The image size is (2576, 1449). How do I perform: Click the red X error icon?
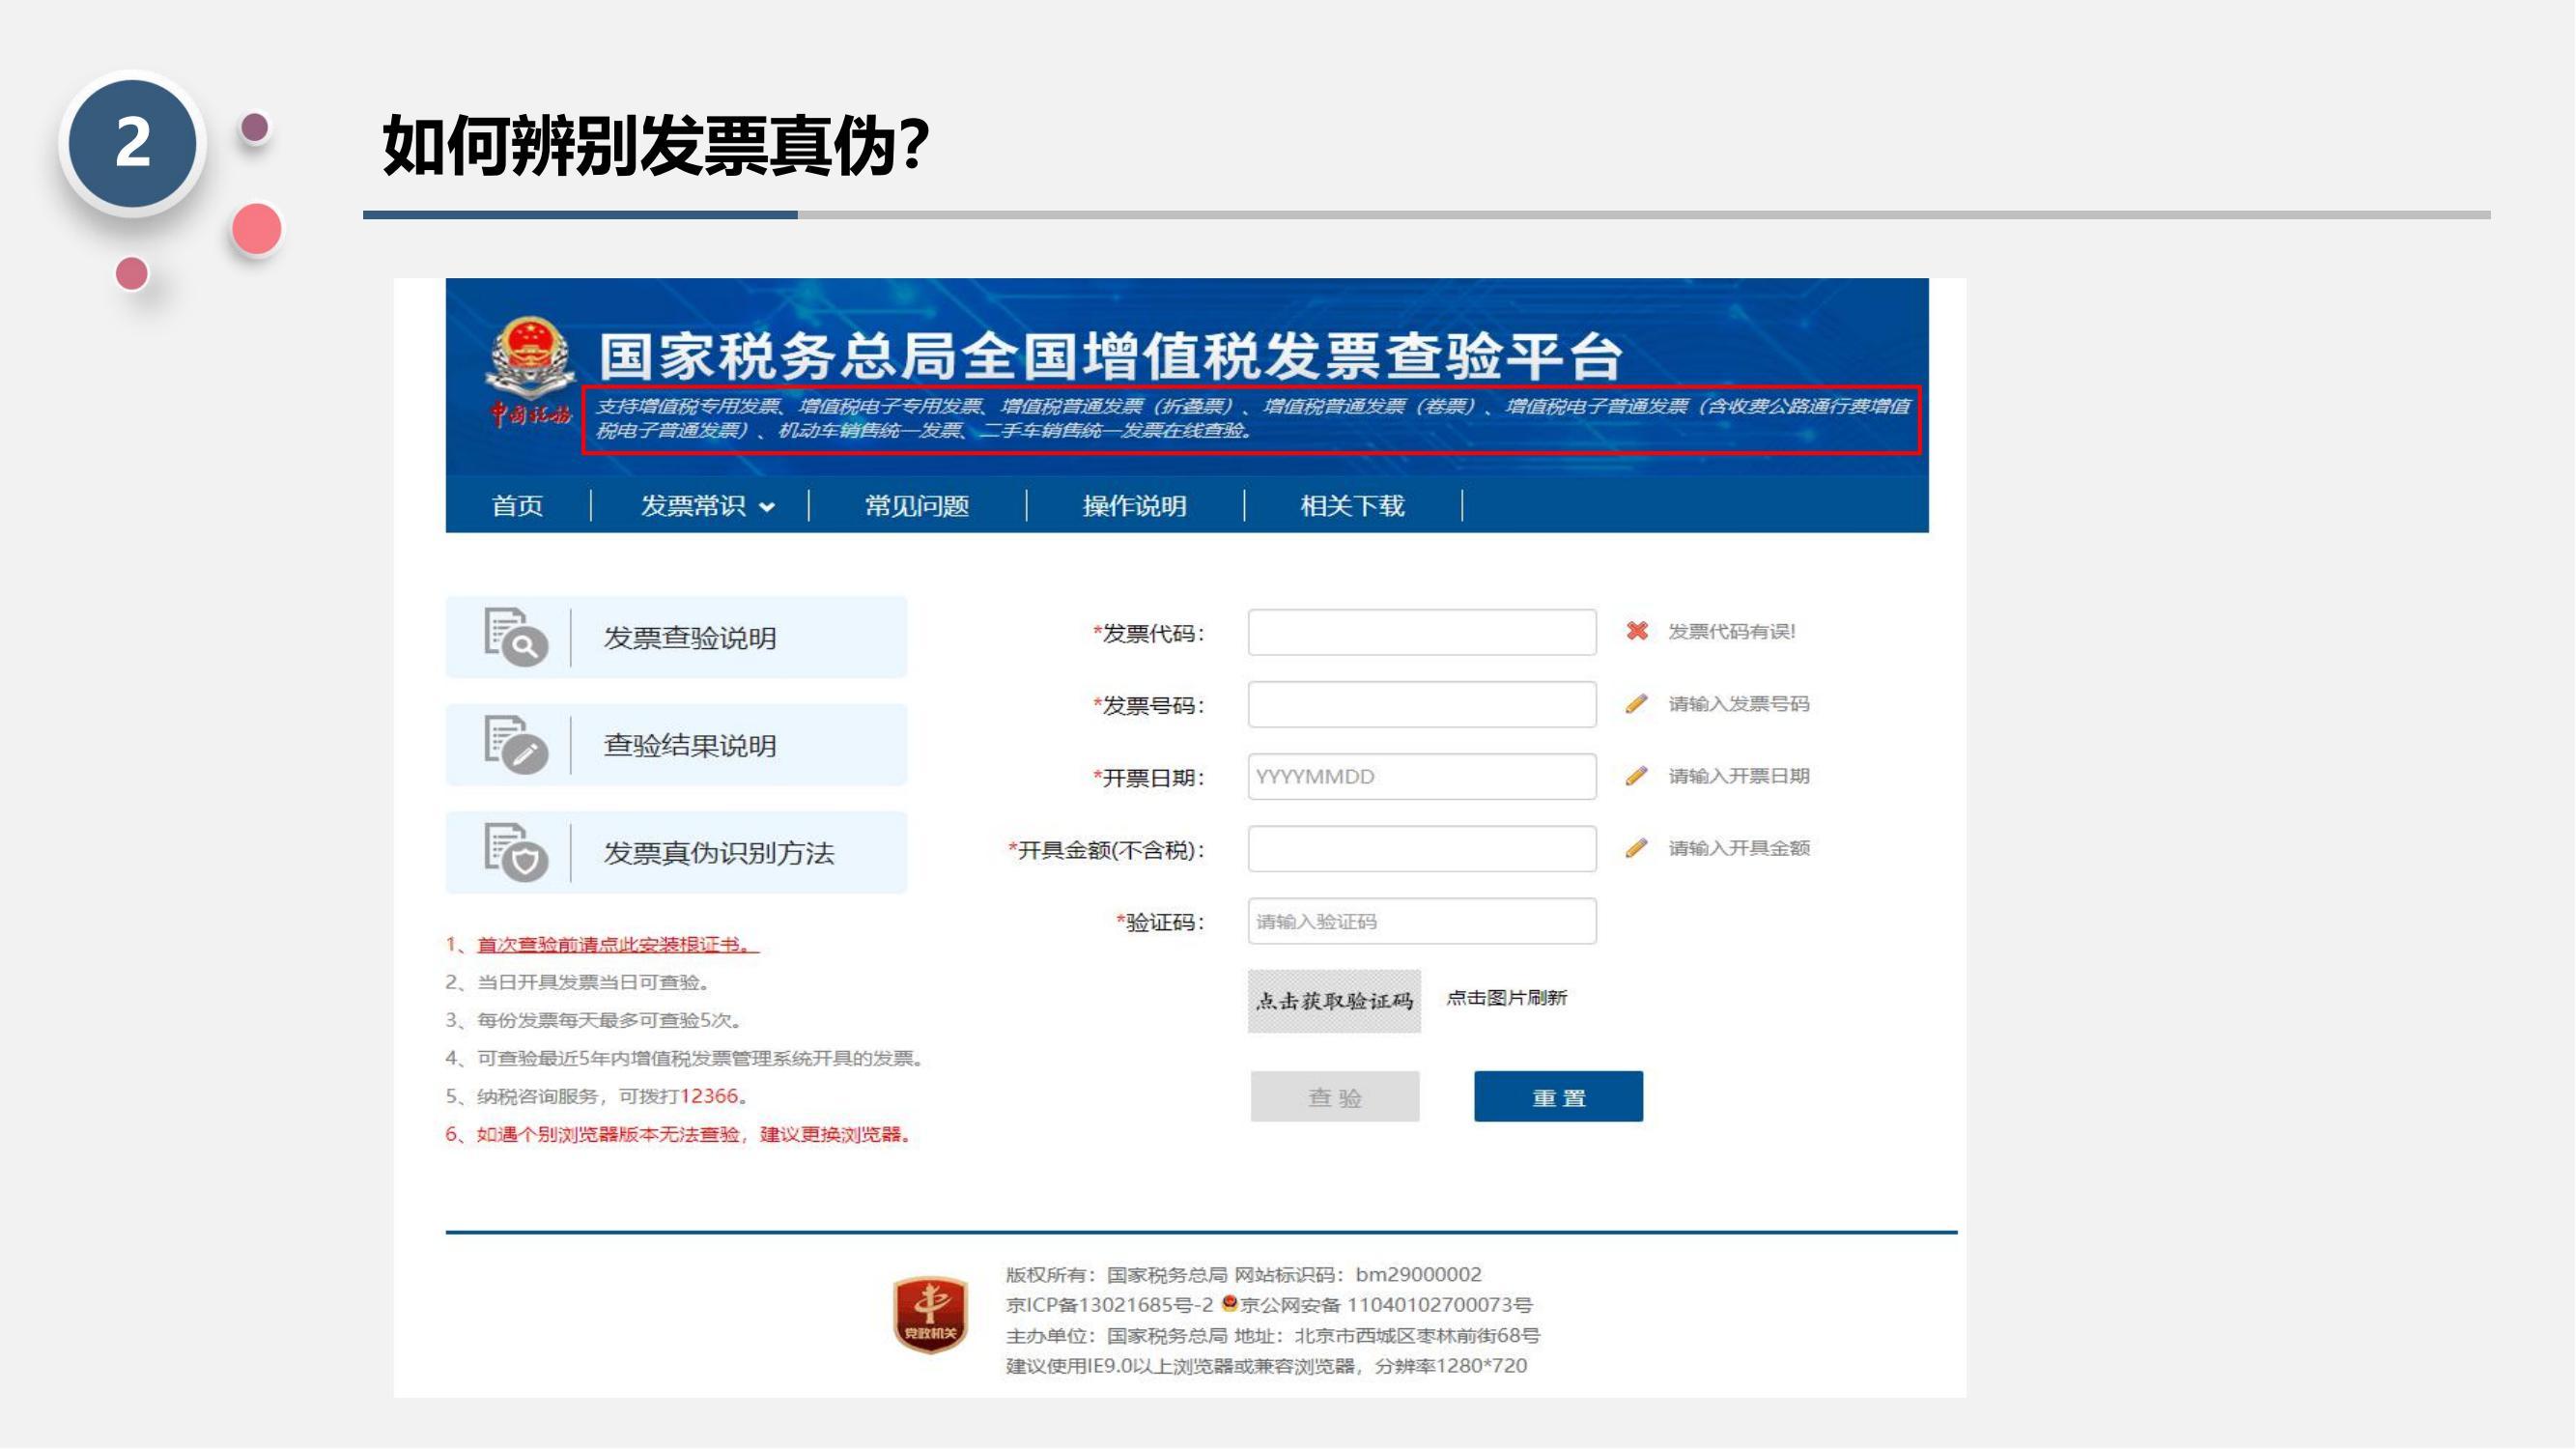(x=1637, y=631)
